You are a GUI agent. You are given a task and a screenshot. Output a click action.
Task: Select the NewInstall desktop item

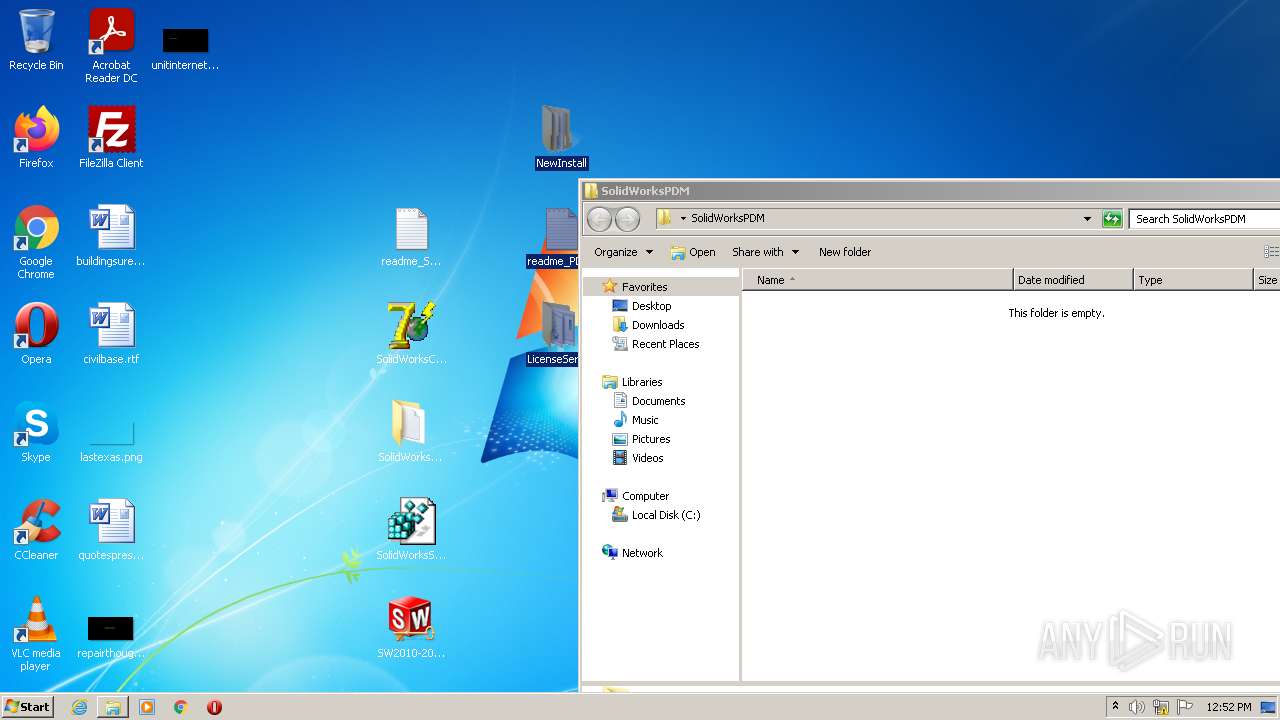pyautogui.click(x=561, y=138)
